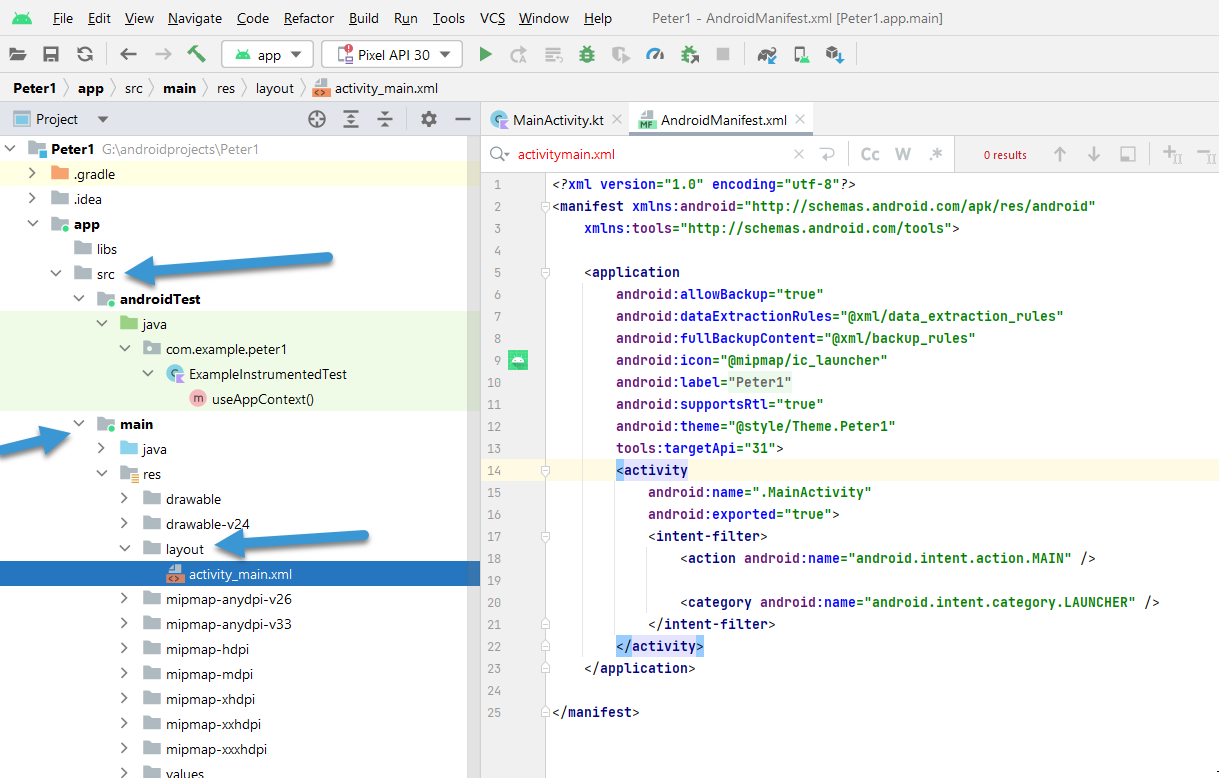Hide the Project panel with the minus icon
The width and height of the screenshot is (1219, 778).
462,119
